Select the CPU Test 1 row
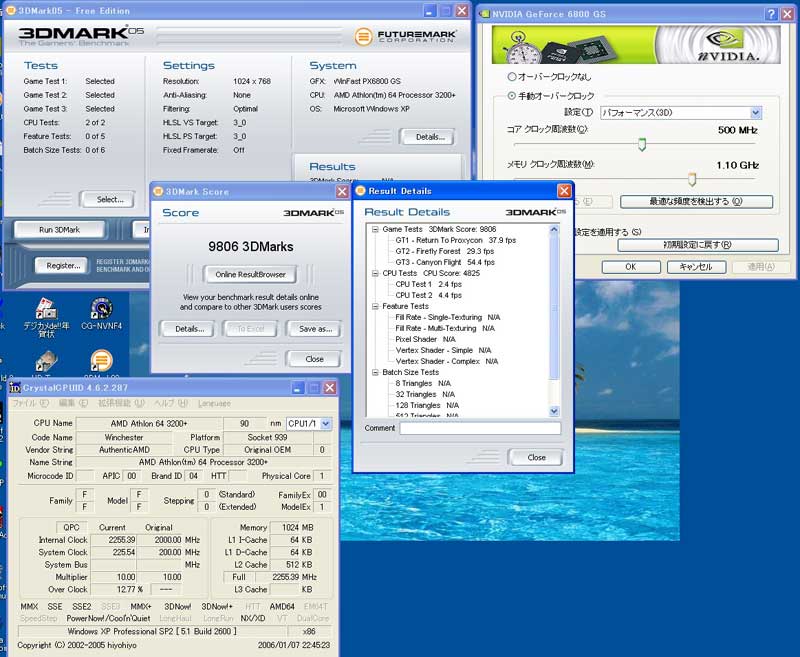800x657 pixels. pyautogui.click(x=429, y=284)
